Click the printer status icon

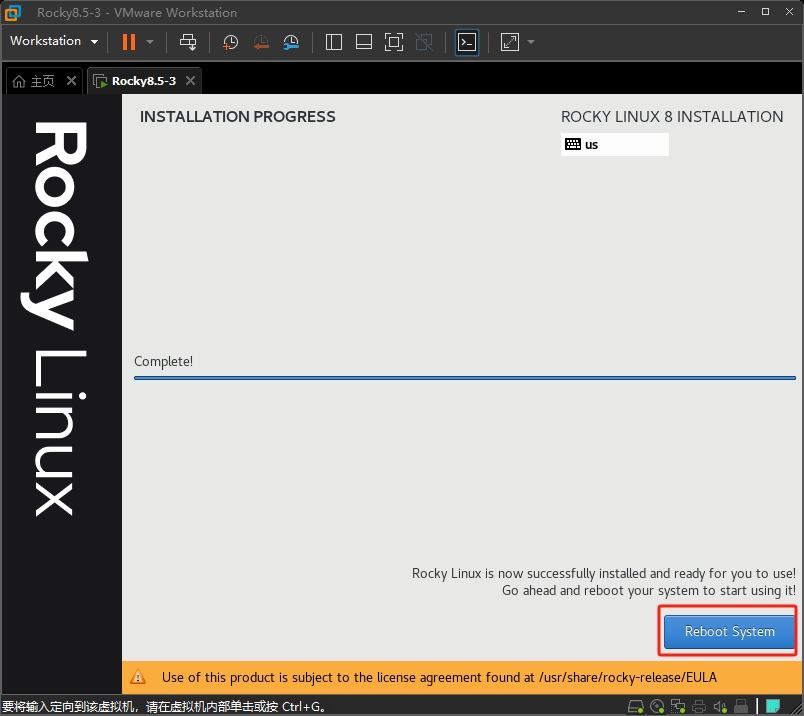tap(699, 707)
